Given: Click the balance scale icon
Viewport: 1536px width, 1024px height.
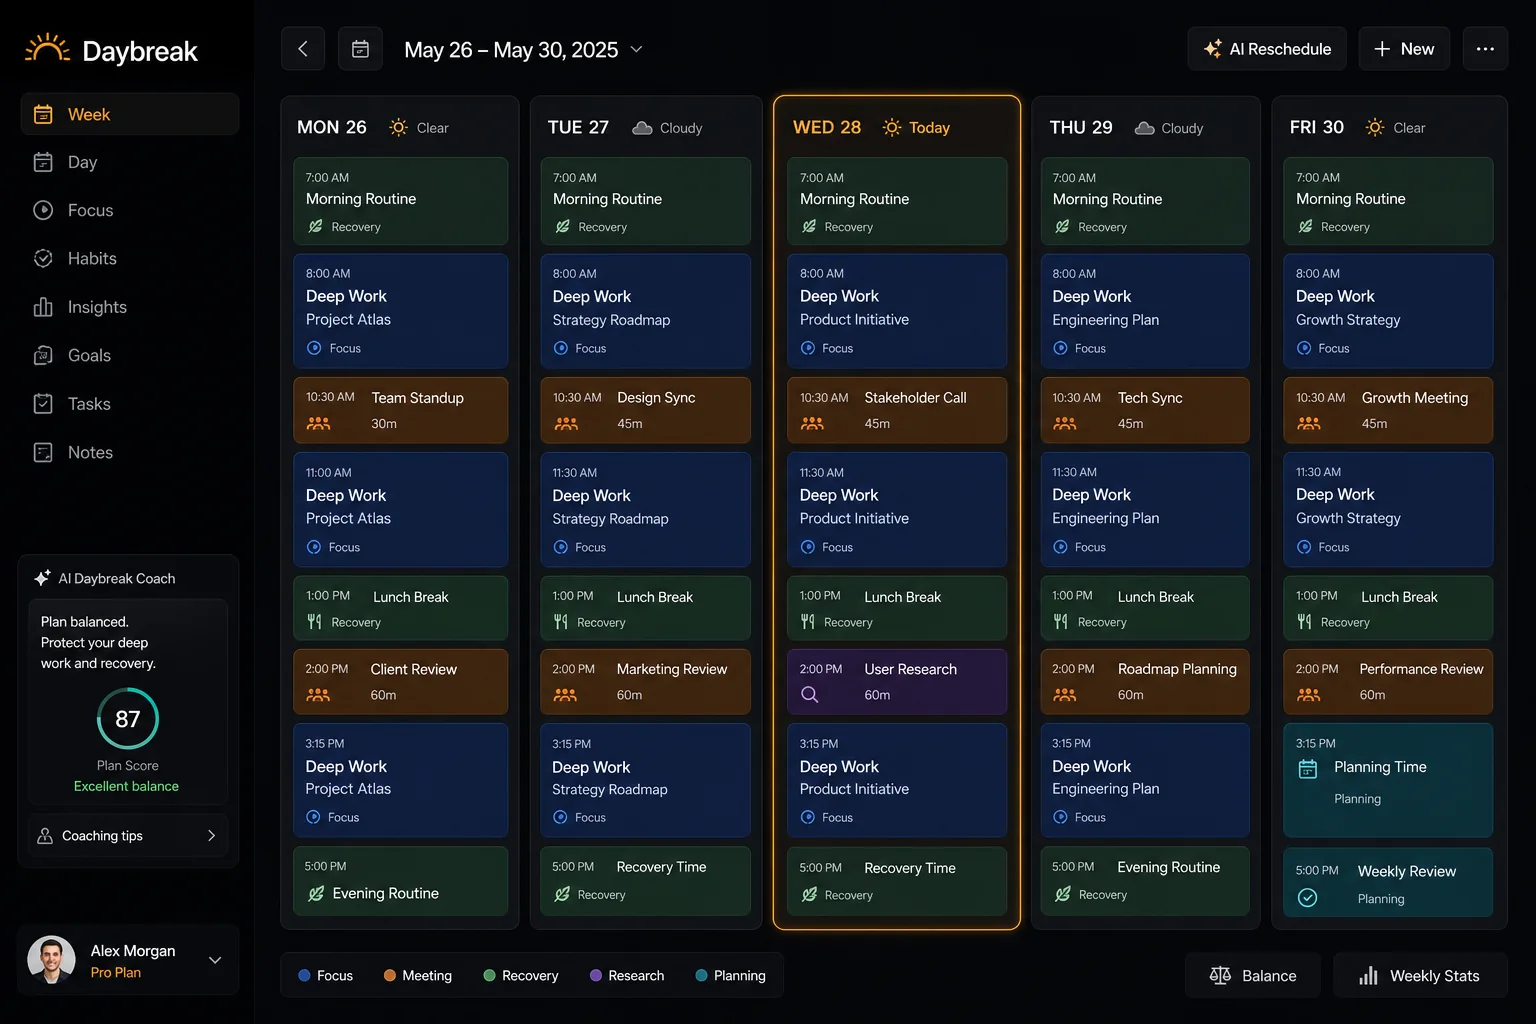Looking at the screenshot, I should tap(1220, 975).
